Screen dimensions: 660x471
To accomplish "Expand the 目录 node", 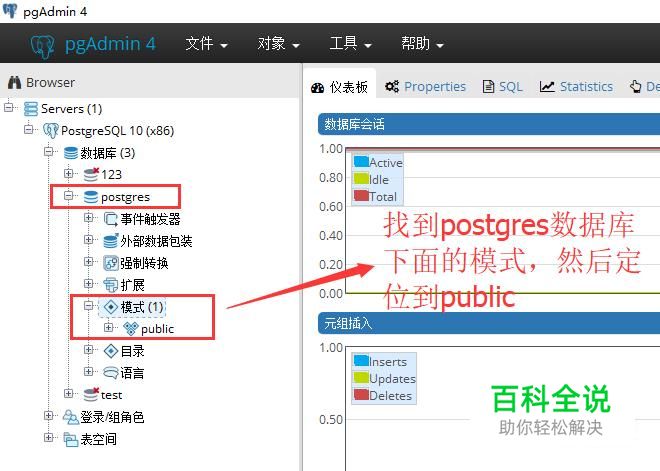I will (x=88, y=349).
